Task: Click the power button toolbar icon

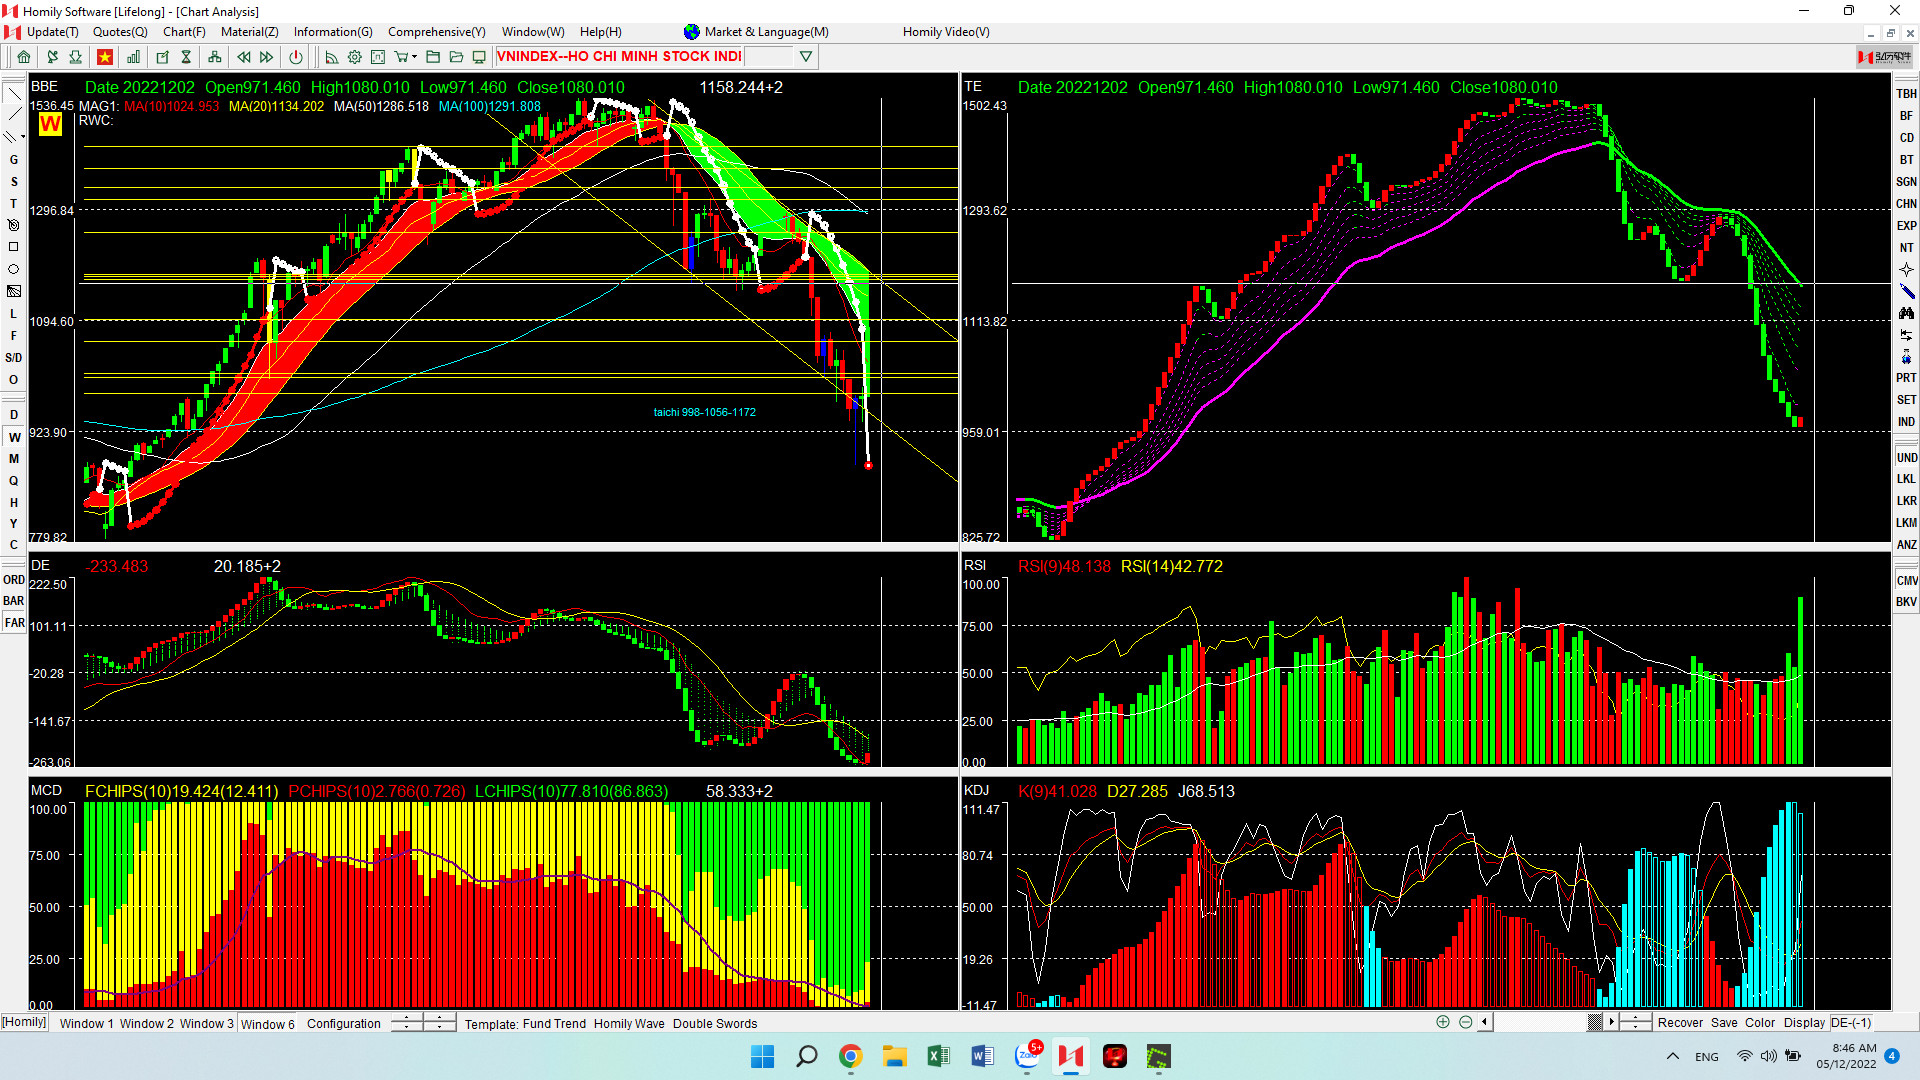Action: pos(295,57)
